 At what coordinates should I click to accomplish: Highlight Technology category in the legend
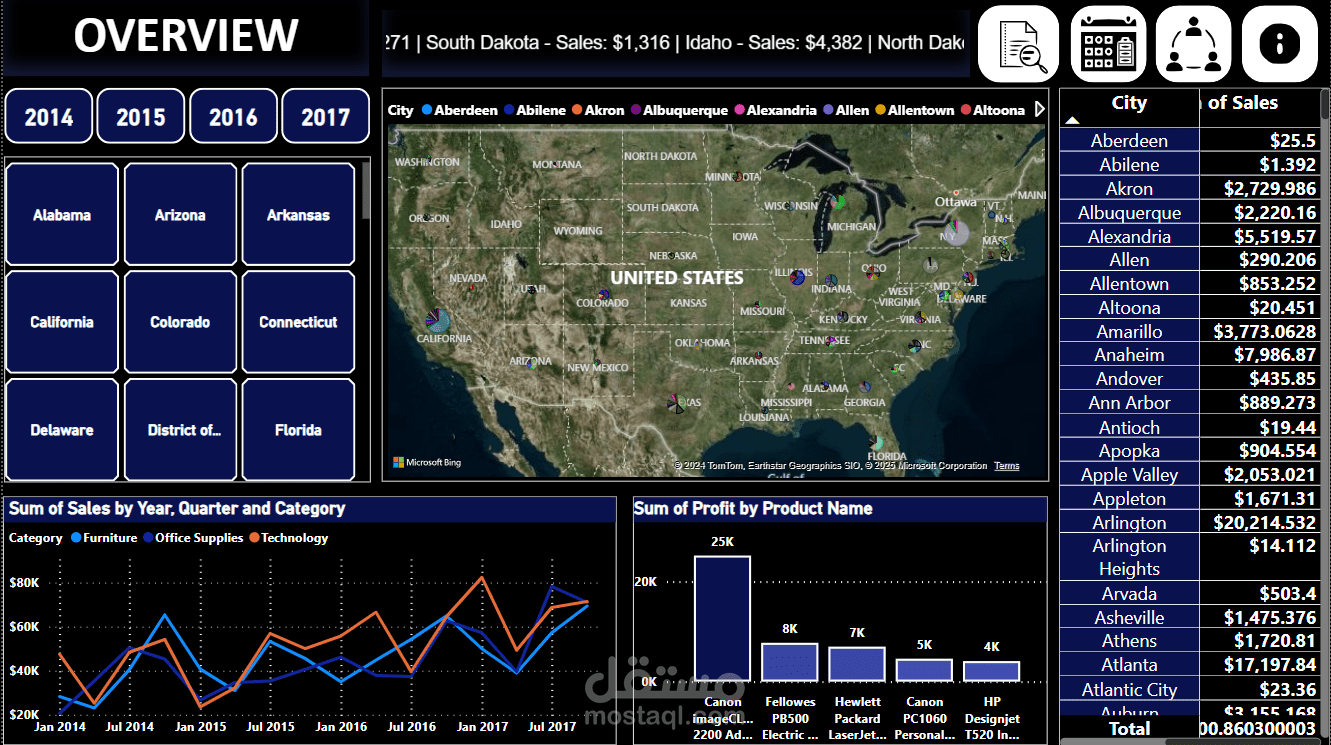(x=288, y=538)
